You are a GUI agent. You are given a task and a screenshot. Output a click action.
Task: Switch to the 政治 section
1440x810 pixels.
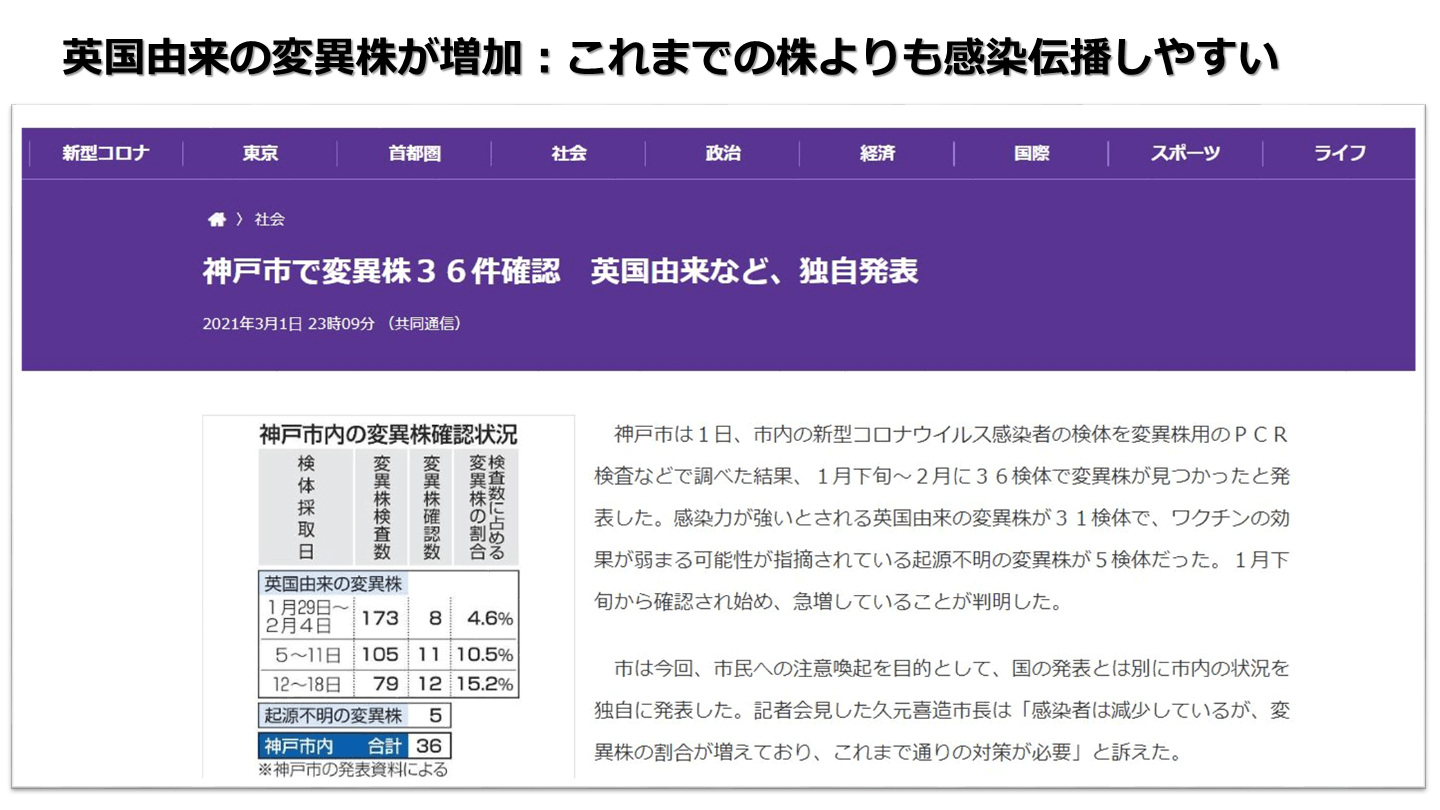pos(722,153)
